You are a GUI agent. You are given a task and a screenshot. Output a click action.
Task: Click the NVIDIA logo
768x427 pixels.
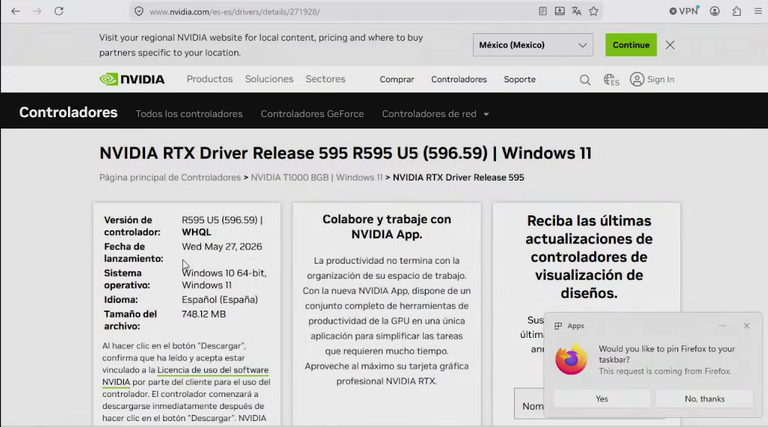(x=132, y=79)
